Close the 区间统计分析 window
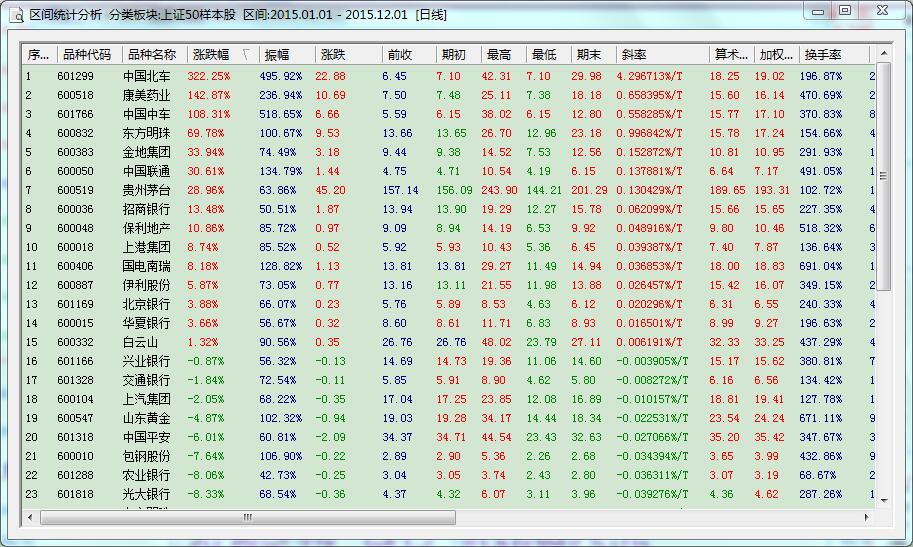Viewport: 913px width, 547px height. [x=882, y=11]
